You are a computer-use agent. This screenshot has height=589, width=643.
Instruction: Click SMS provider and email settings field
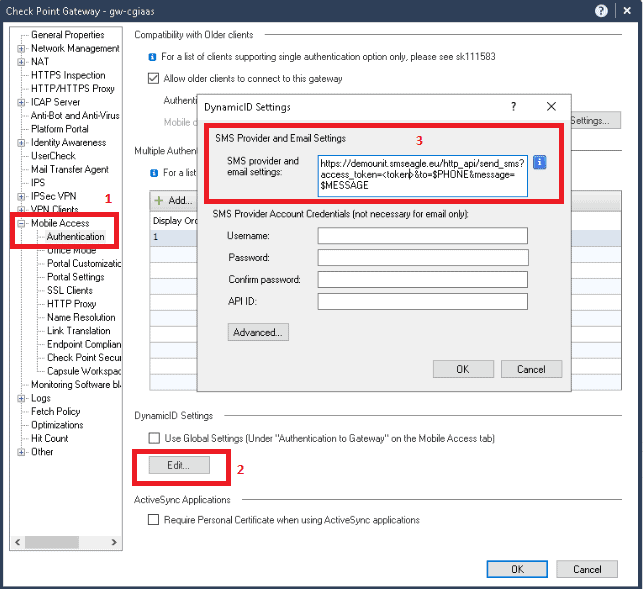[422, 176]
